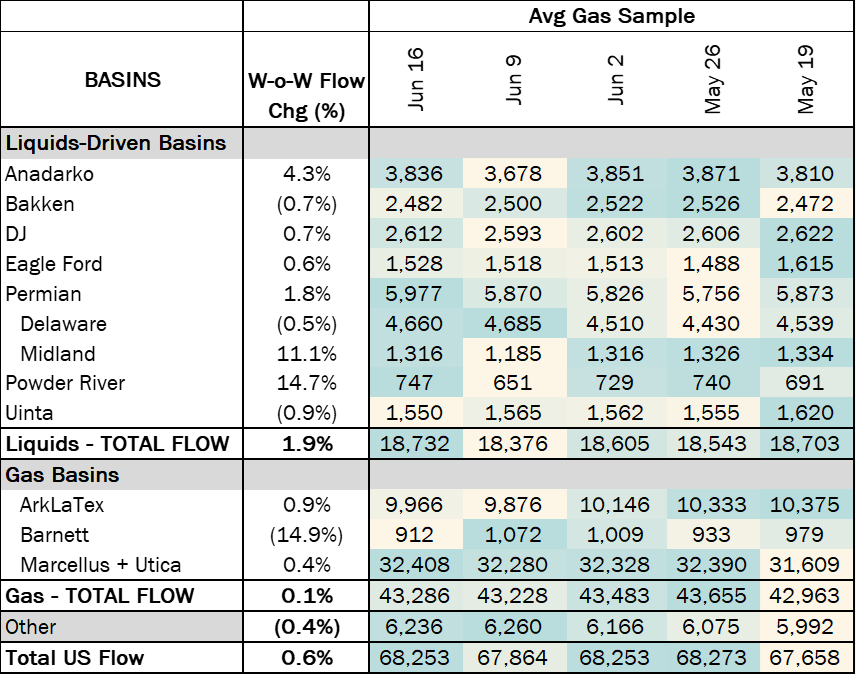Click the Avg Gas Sample heading
The height and width of the screenshot is (675, 856).
click(x=611, y=16)
